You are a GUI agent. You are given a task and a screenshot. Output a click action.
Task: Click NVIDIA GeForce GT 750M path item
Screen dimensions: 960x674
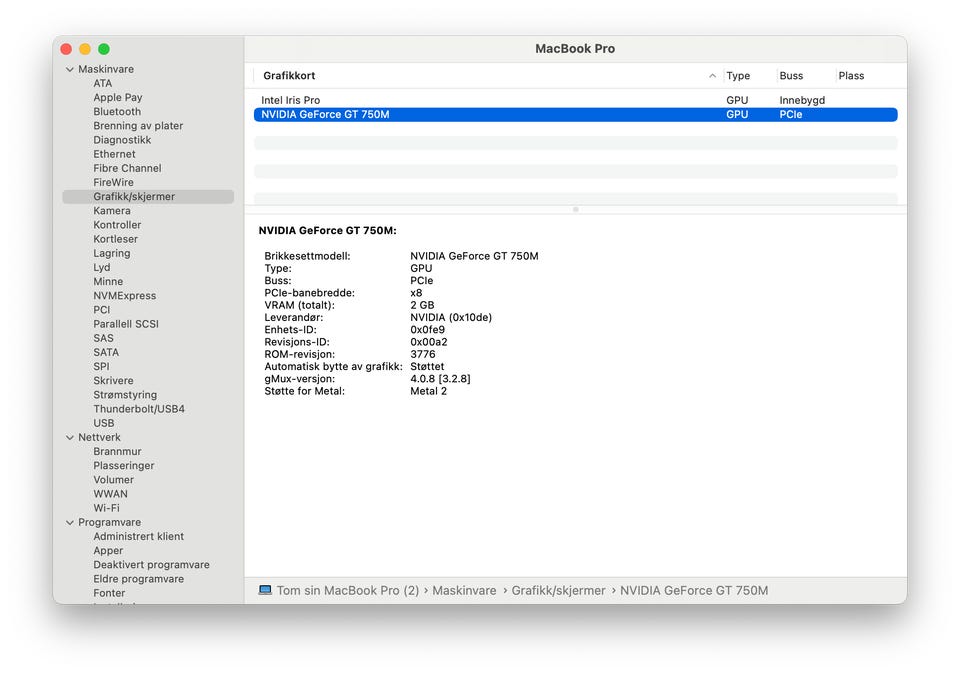(x=694, y=591)
